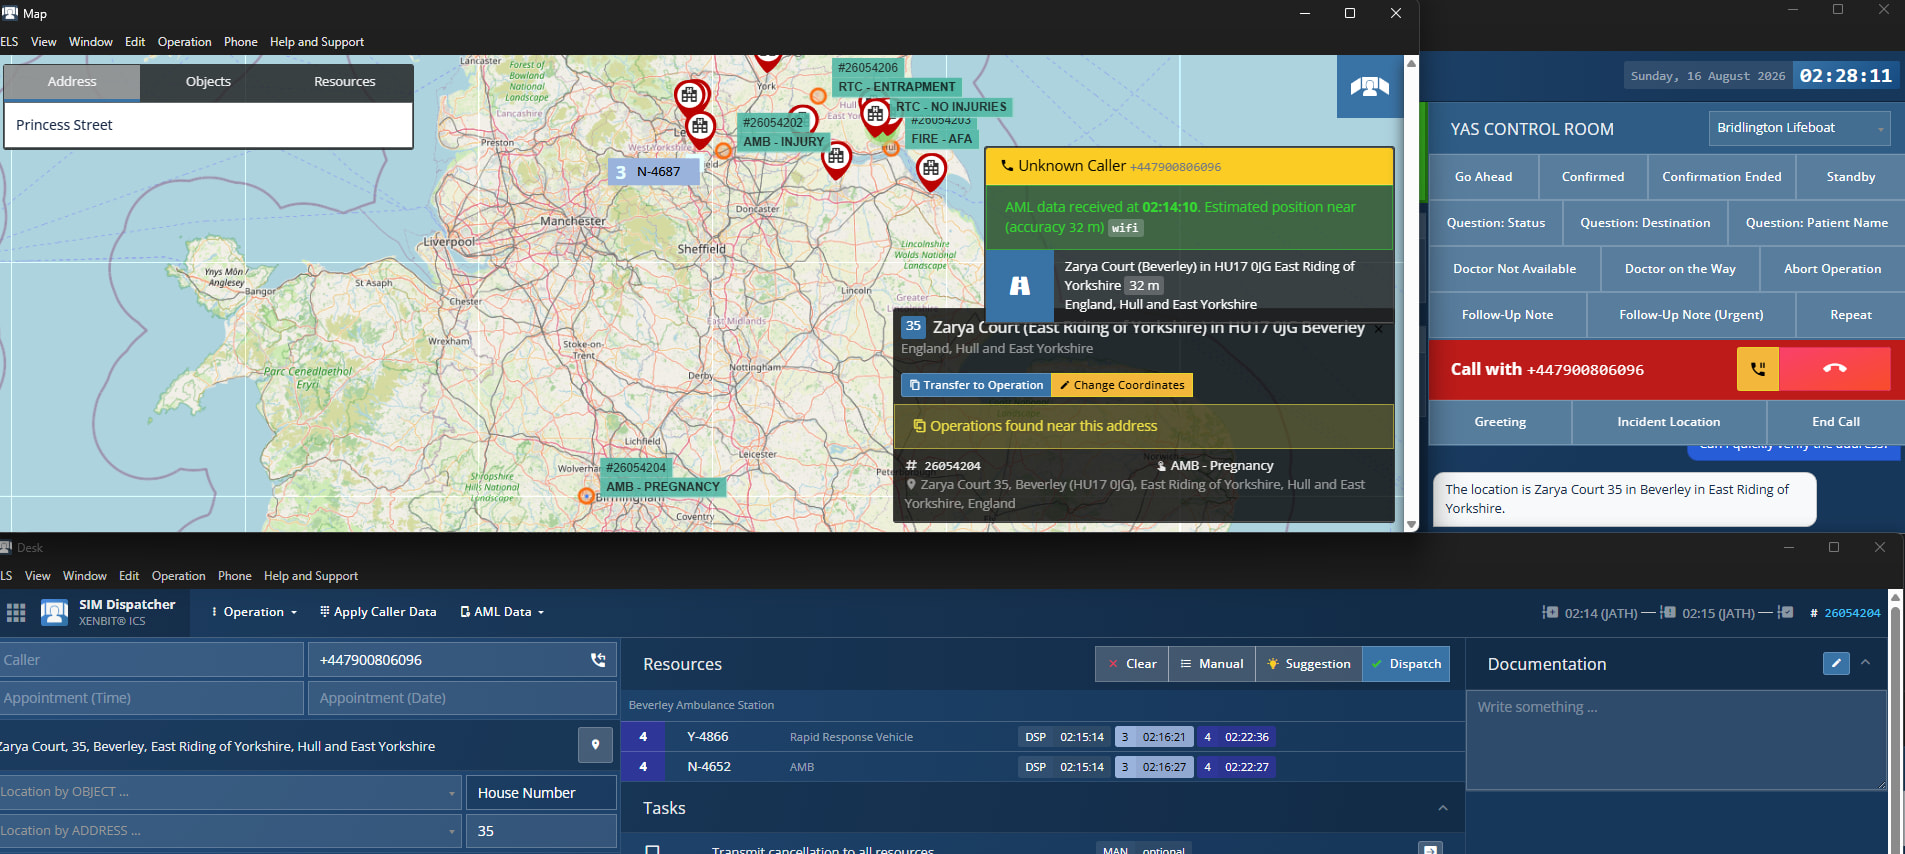1905x854 pixels.
Task: Select the Address tab in Map window
Action: pyautogui.click(x=72, y=82)
